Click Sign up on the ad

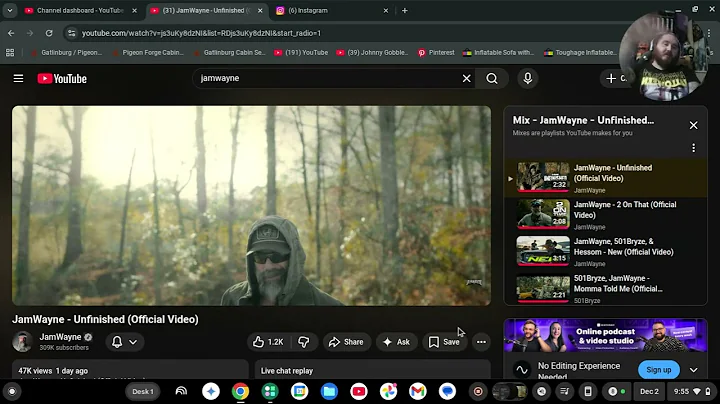pos(658,370)
